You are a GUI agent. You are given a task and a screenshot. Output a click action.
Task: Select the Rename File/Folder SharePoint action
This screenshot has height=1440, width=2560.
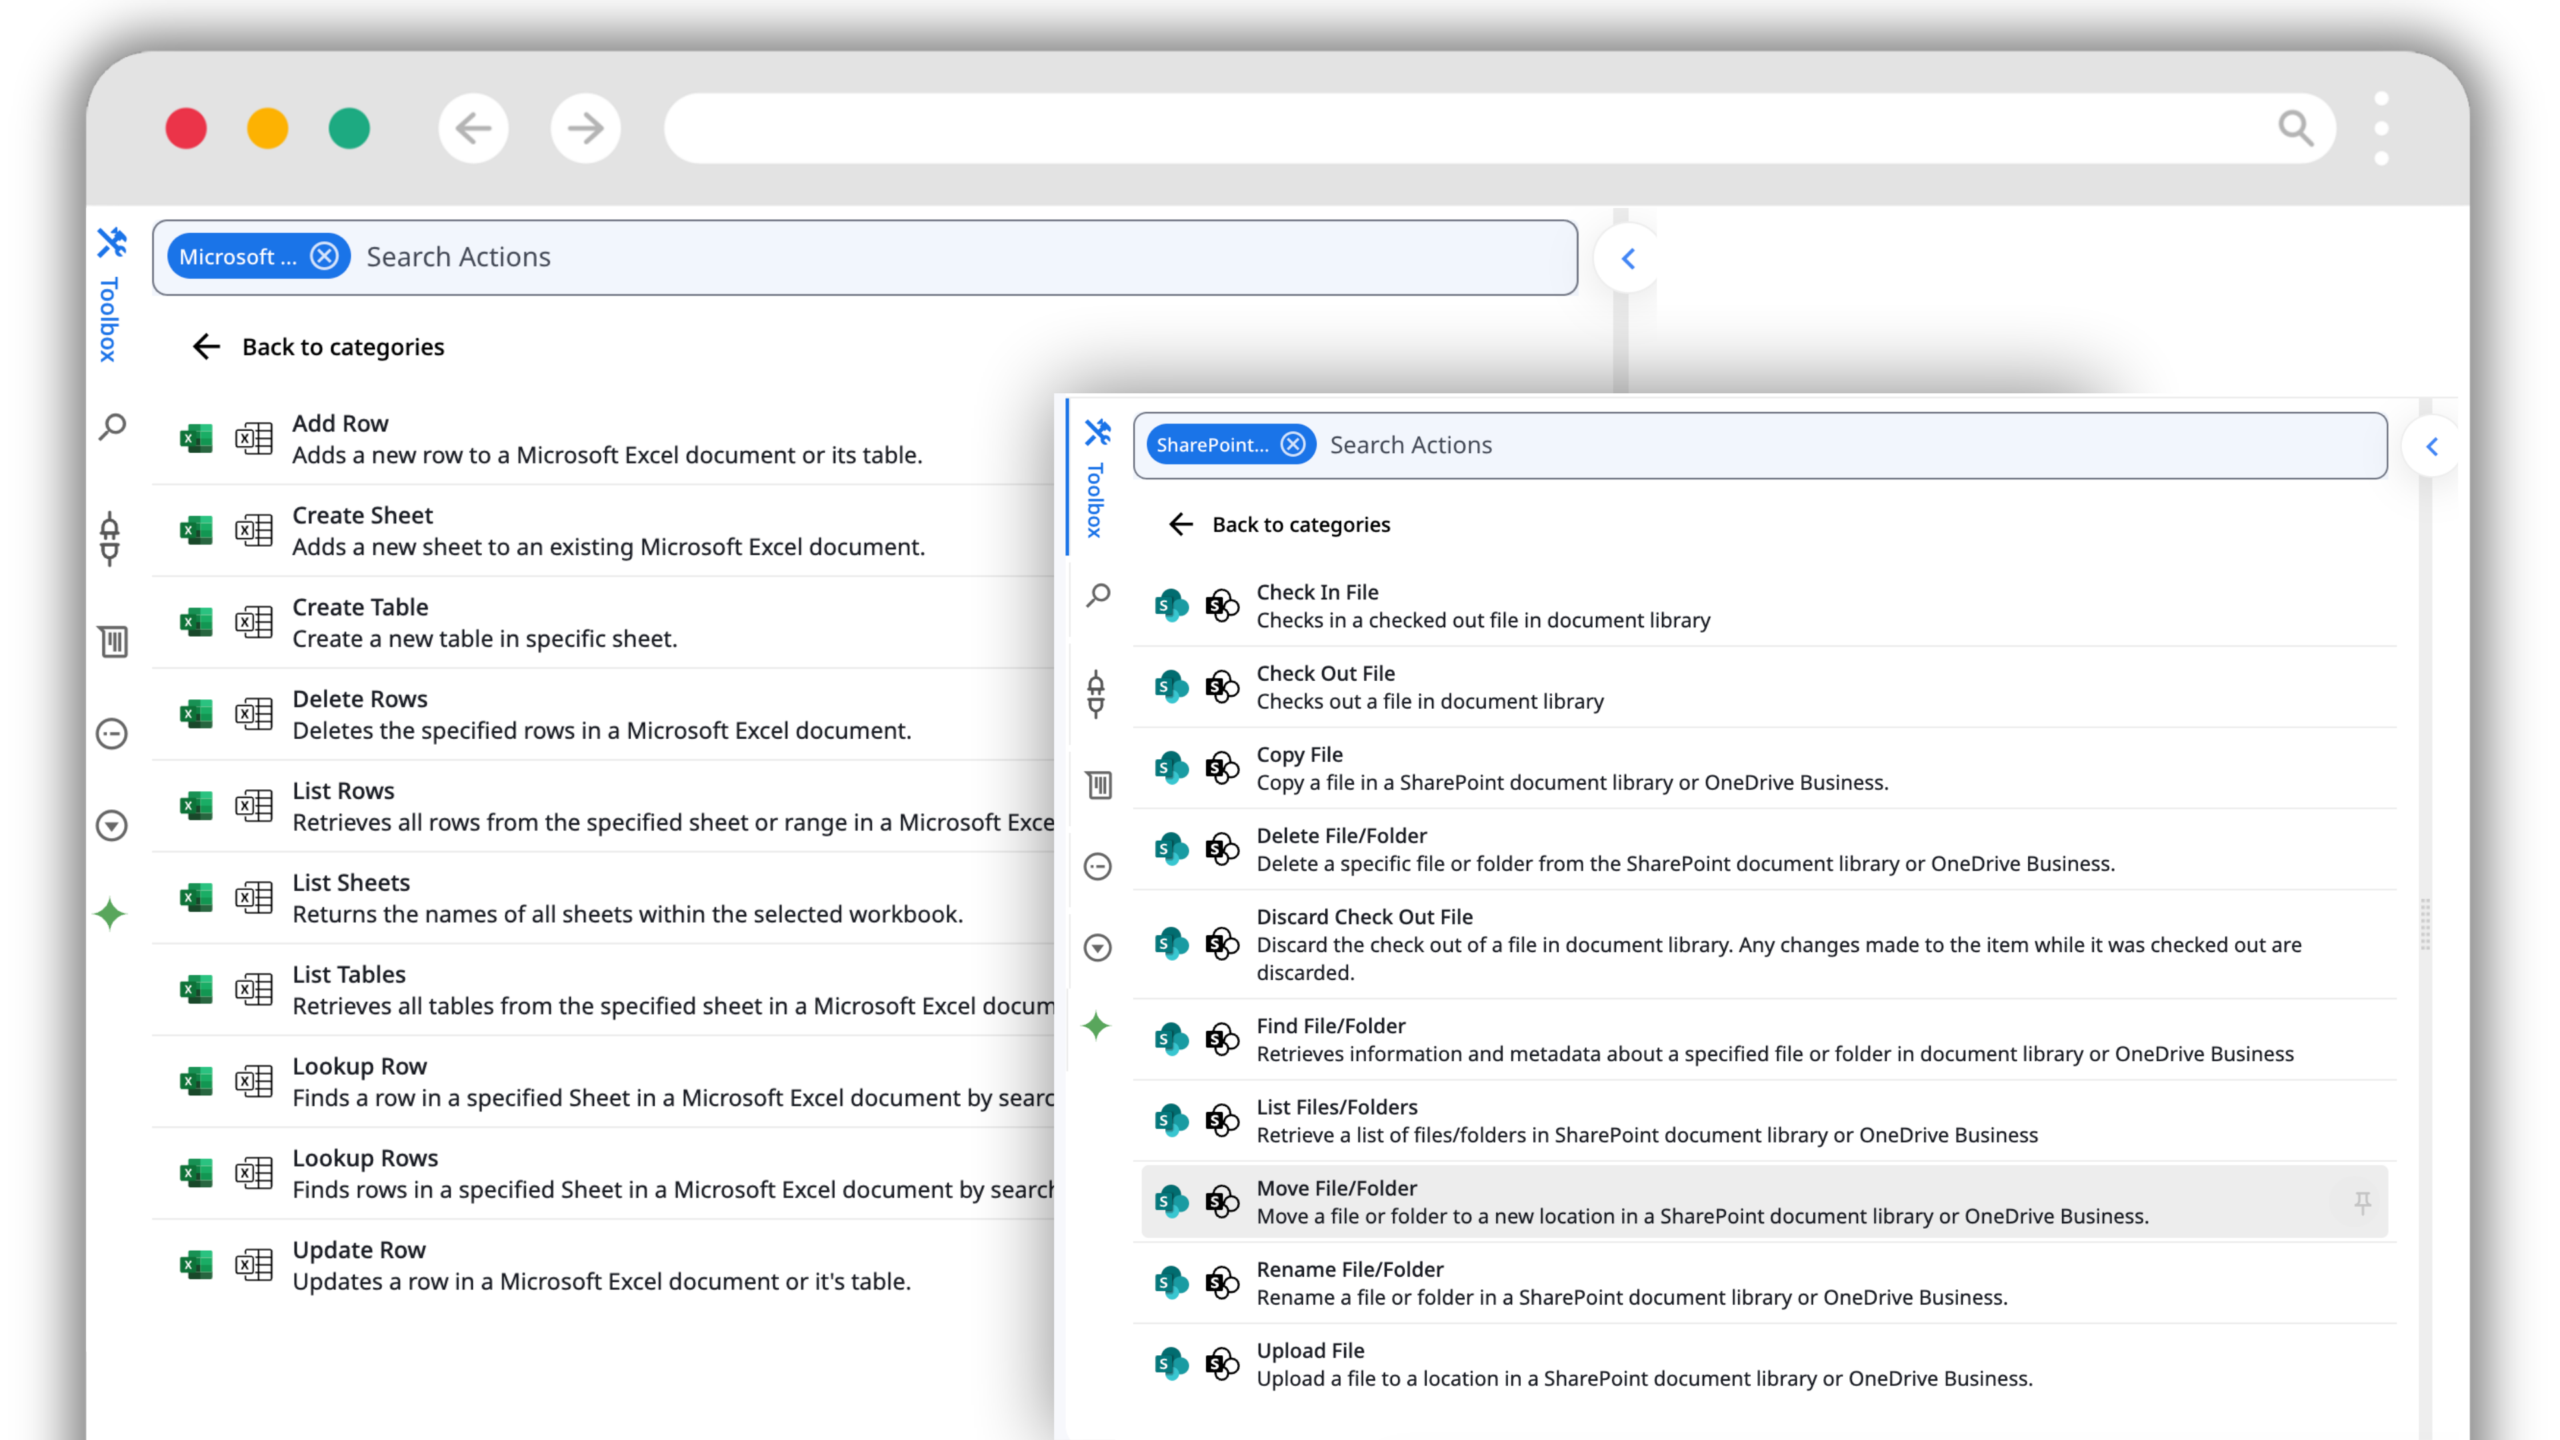coord(1765,1283)
